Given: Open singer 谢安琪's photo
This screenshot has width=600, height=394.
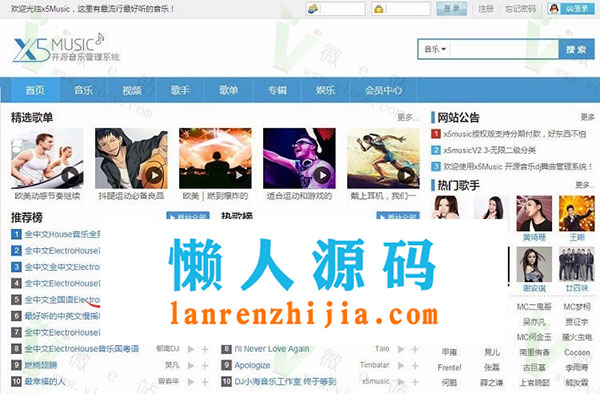Looking at the screenshot, I should [534, 264].
